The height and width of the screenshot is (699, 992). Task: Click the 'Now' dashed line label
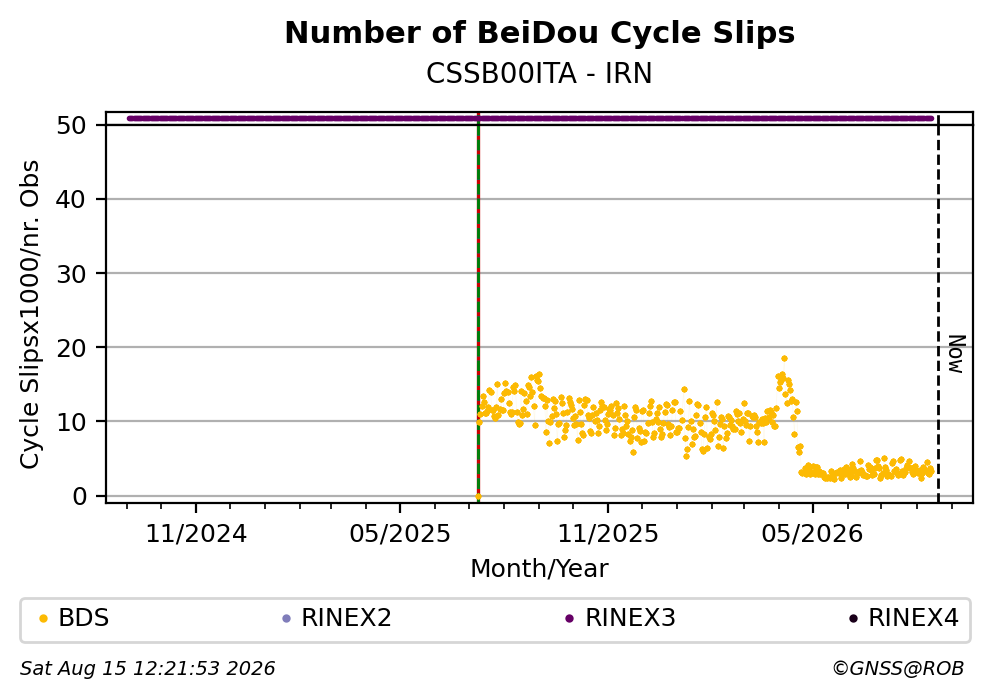click(957, 354)
